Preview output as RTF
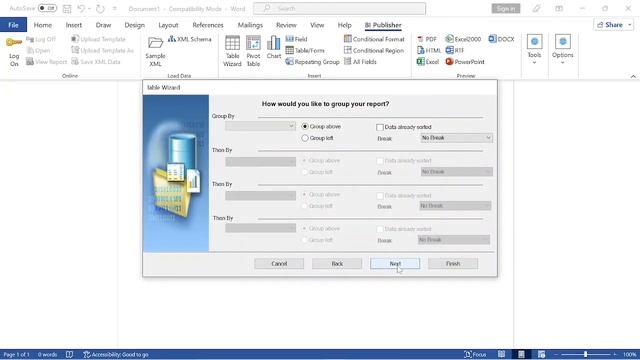This screenshot has width=640, height=360. point(455,51)
